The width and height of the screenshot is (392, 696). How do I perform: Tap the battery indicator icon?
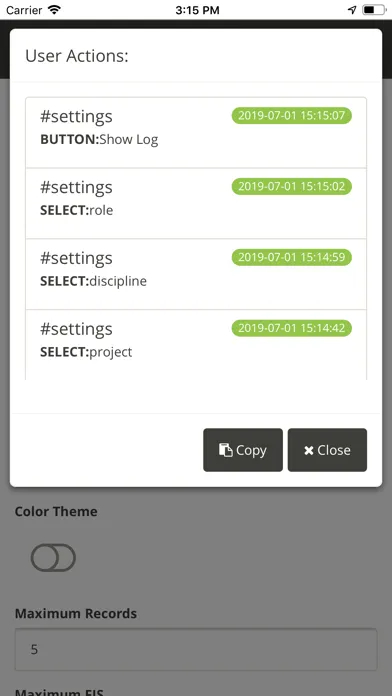[x=374, y=10]
